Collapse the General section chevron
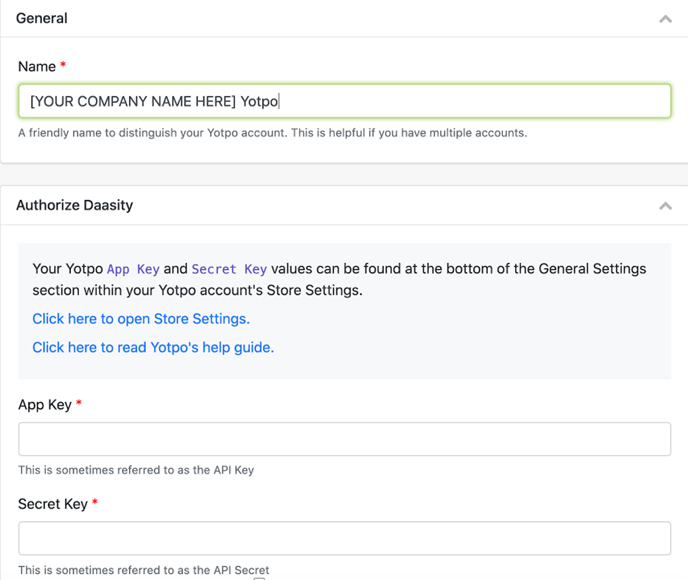Image resolution: width=688 pixels, height=580 pixels. click(665, 19)
